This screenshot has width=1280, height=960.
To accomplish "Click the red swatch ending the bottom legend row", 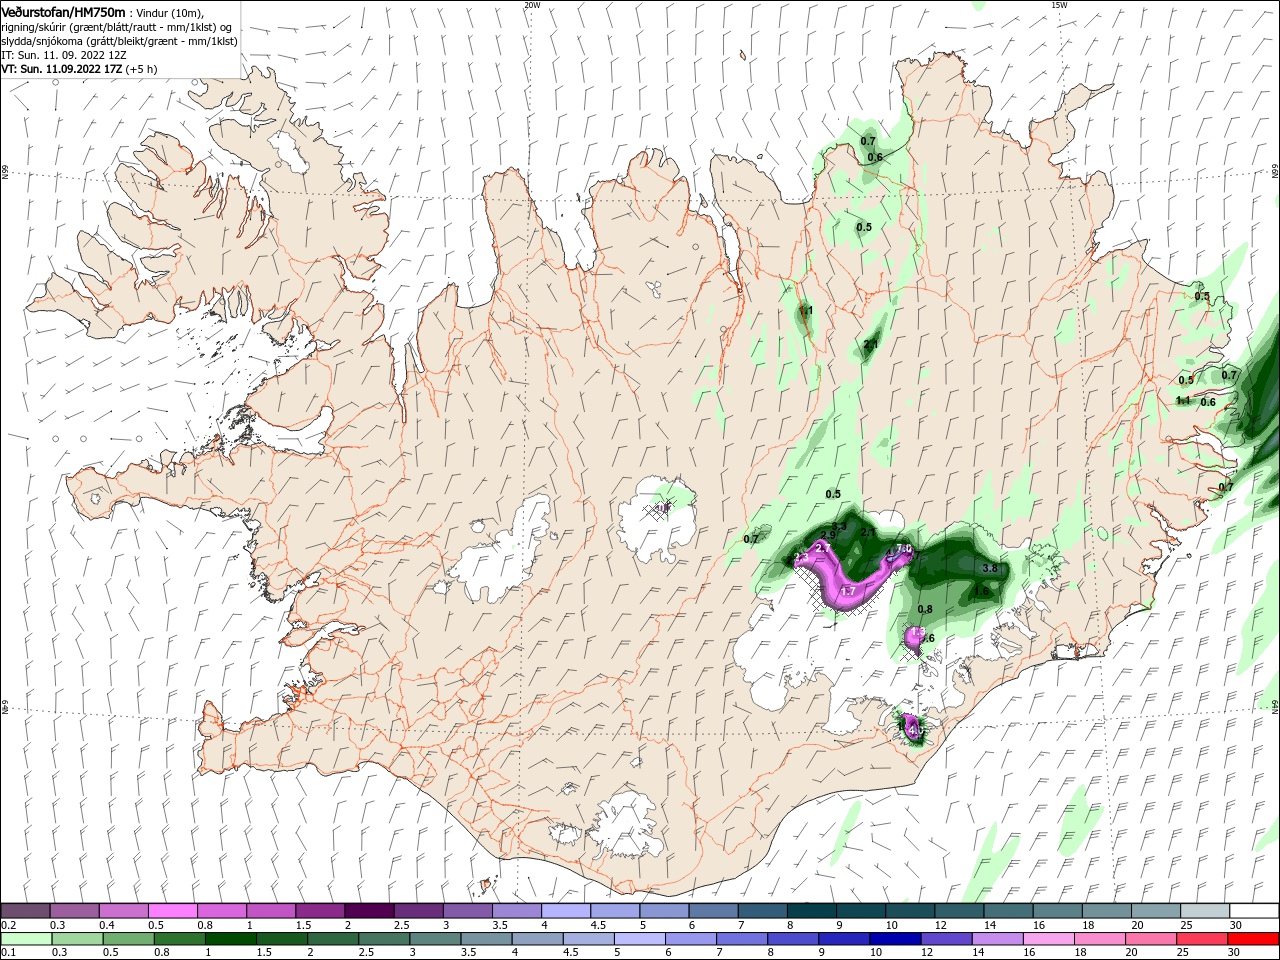I will (1254, 939).
